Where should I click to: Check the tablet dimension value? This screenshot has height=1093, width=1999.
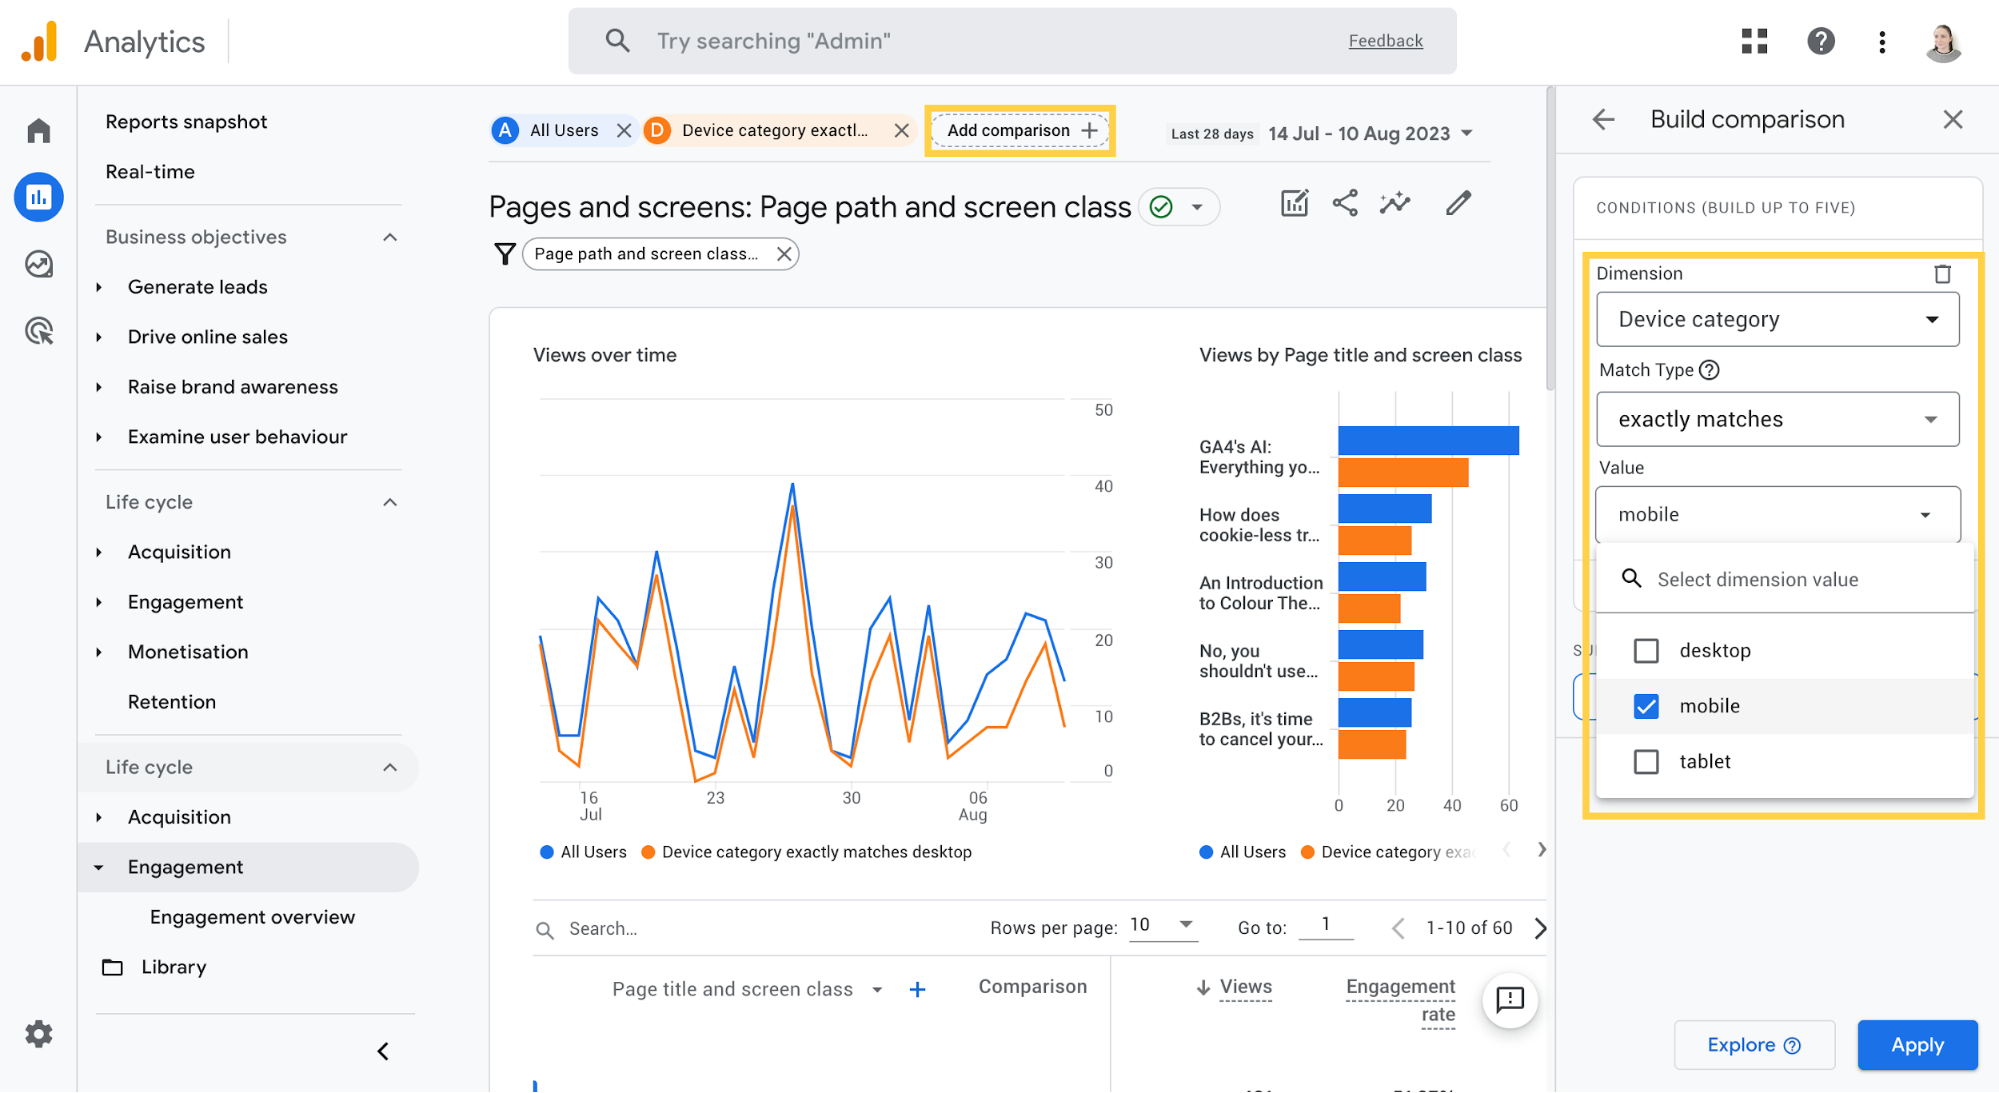click(x=1646, y=761)
